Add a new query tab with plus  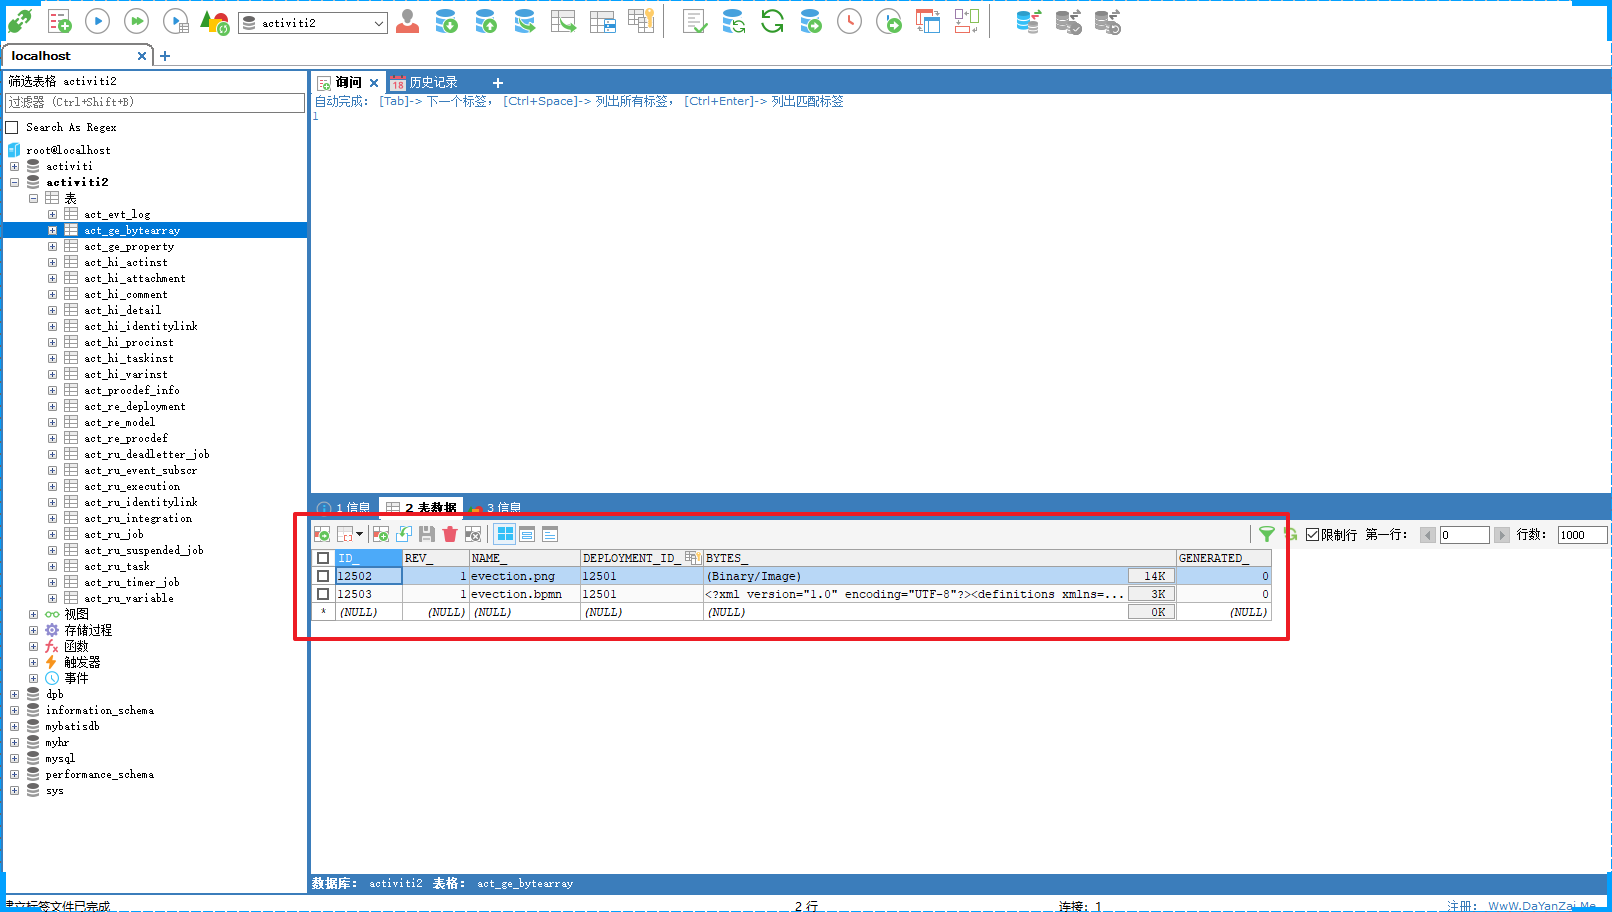point(498,83)
